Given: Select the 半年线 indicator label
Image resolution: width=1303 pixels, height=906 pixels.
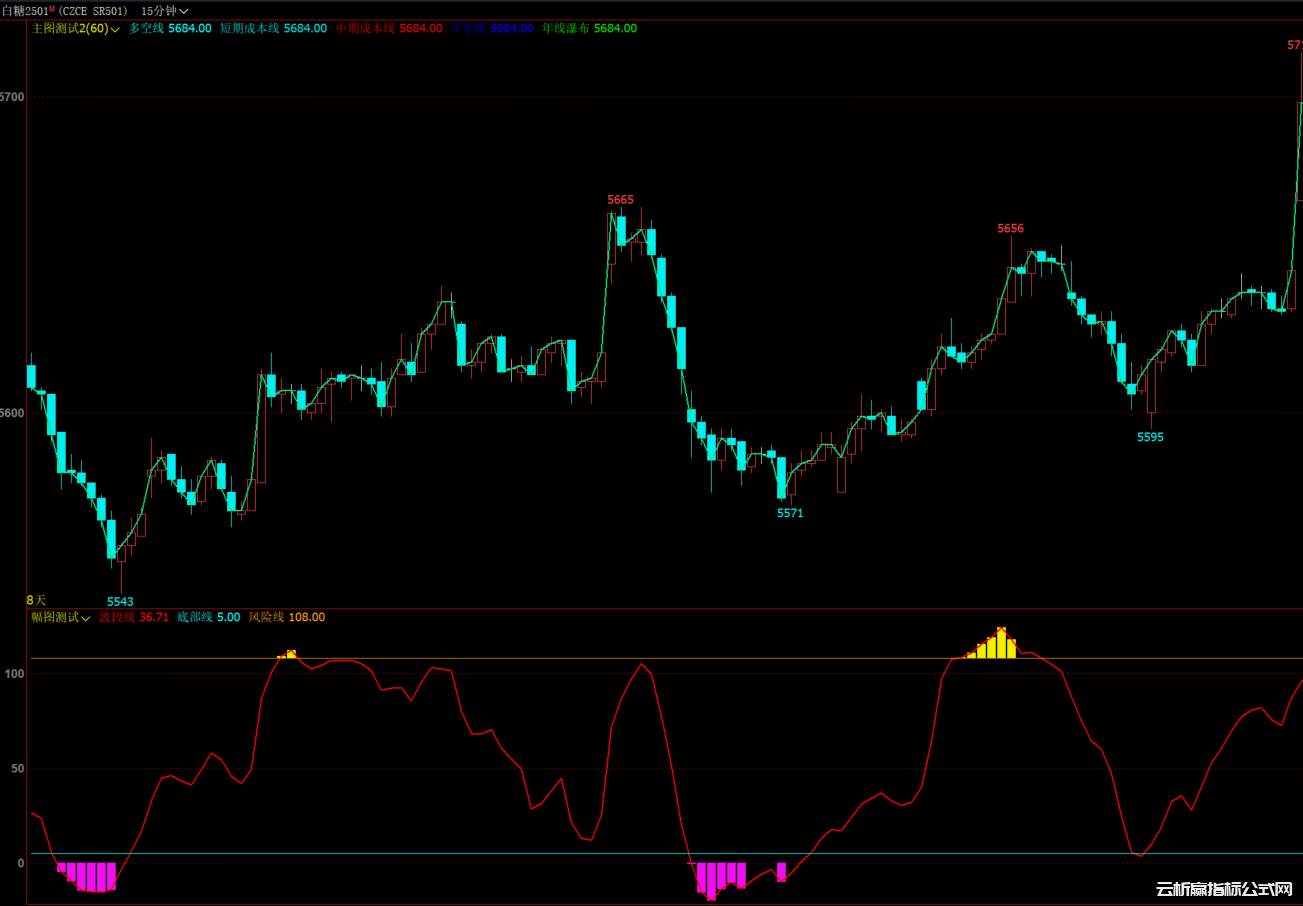Looking at the screenshot, I should coord(468,28).
